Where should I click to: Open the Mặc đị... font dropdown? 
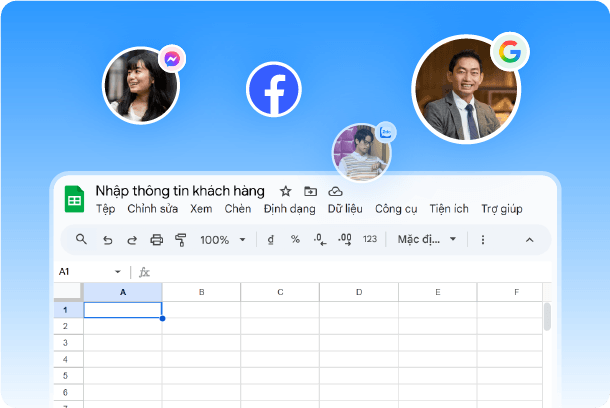coord(427,239)
